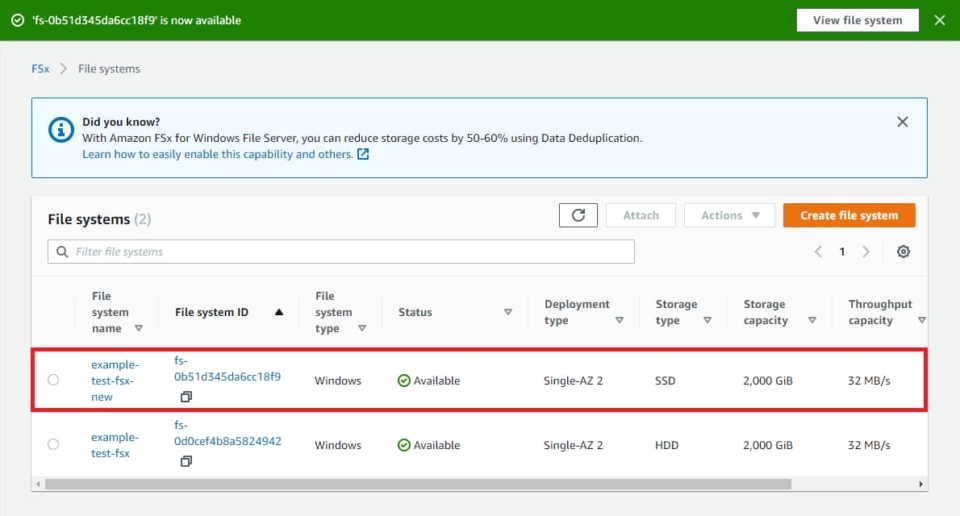Dismiss the Did you know info banner

[x=902, y=122]
